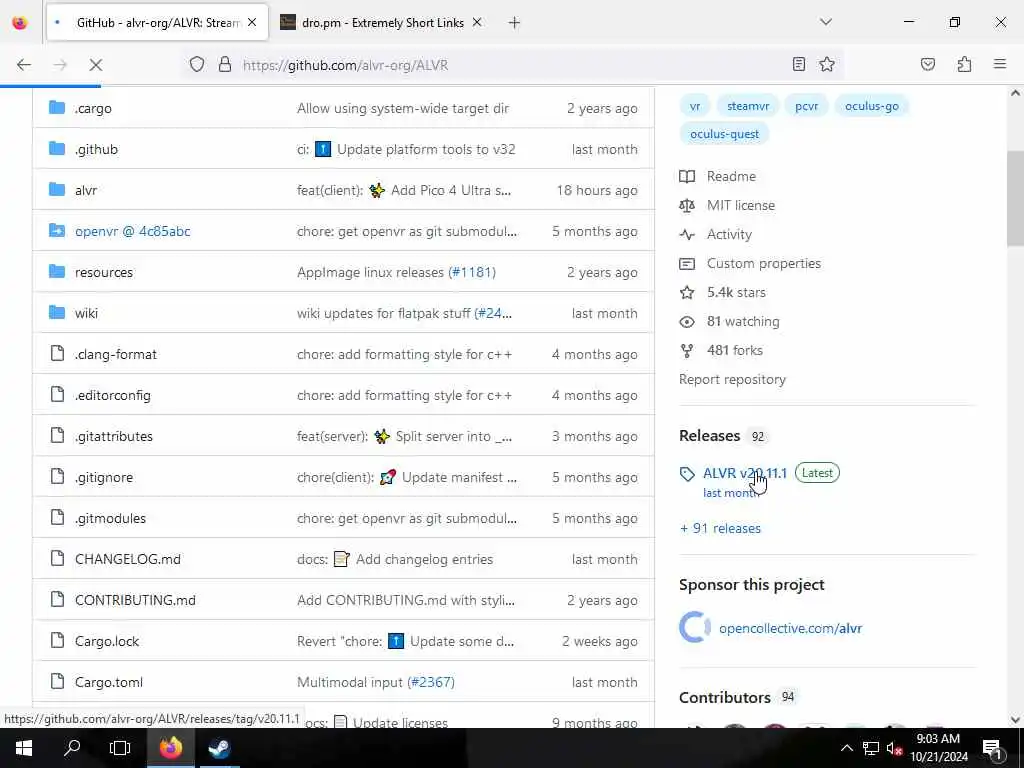The height and width of the screenshot is (768, 1024).
Task: Click Report repository
Action: pyautogui.click(x=732, y=379)
